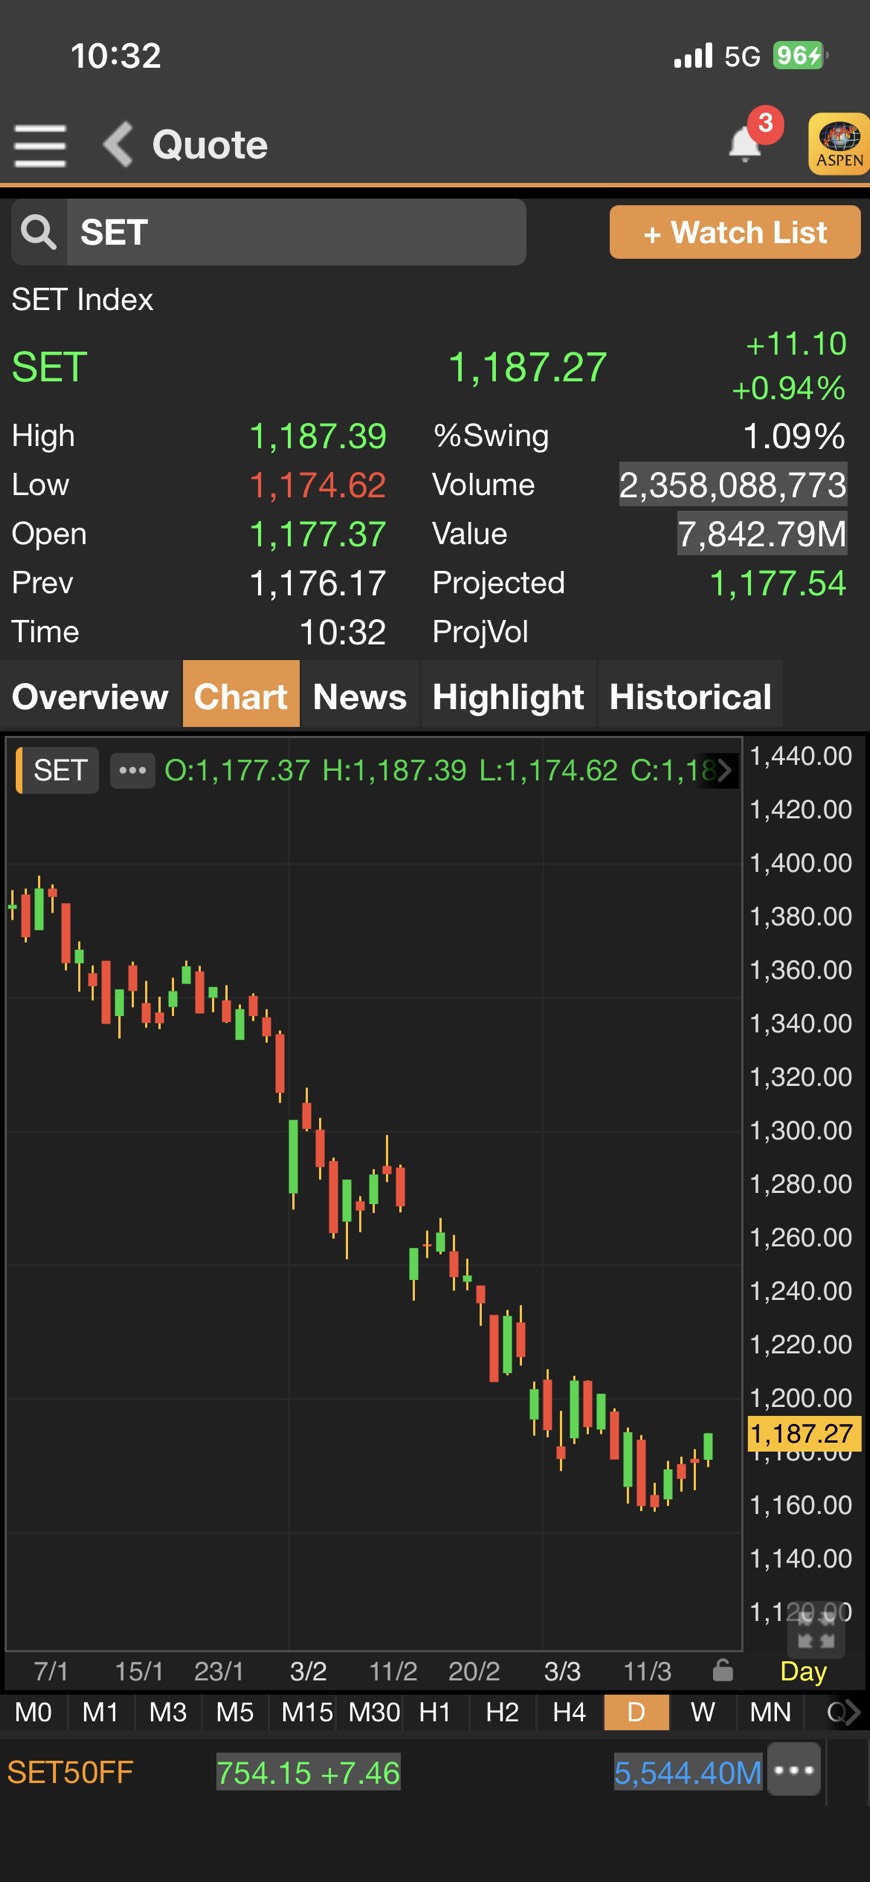Open the Overview tab

(x=90, y=696)
